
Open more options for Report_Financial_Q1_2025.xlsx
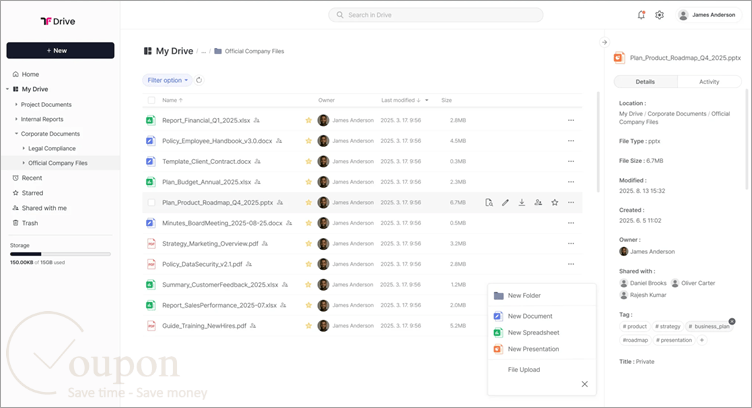coord(571,120)
